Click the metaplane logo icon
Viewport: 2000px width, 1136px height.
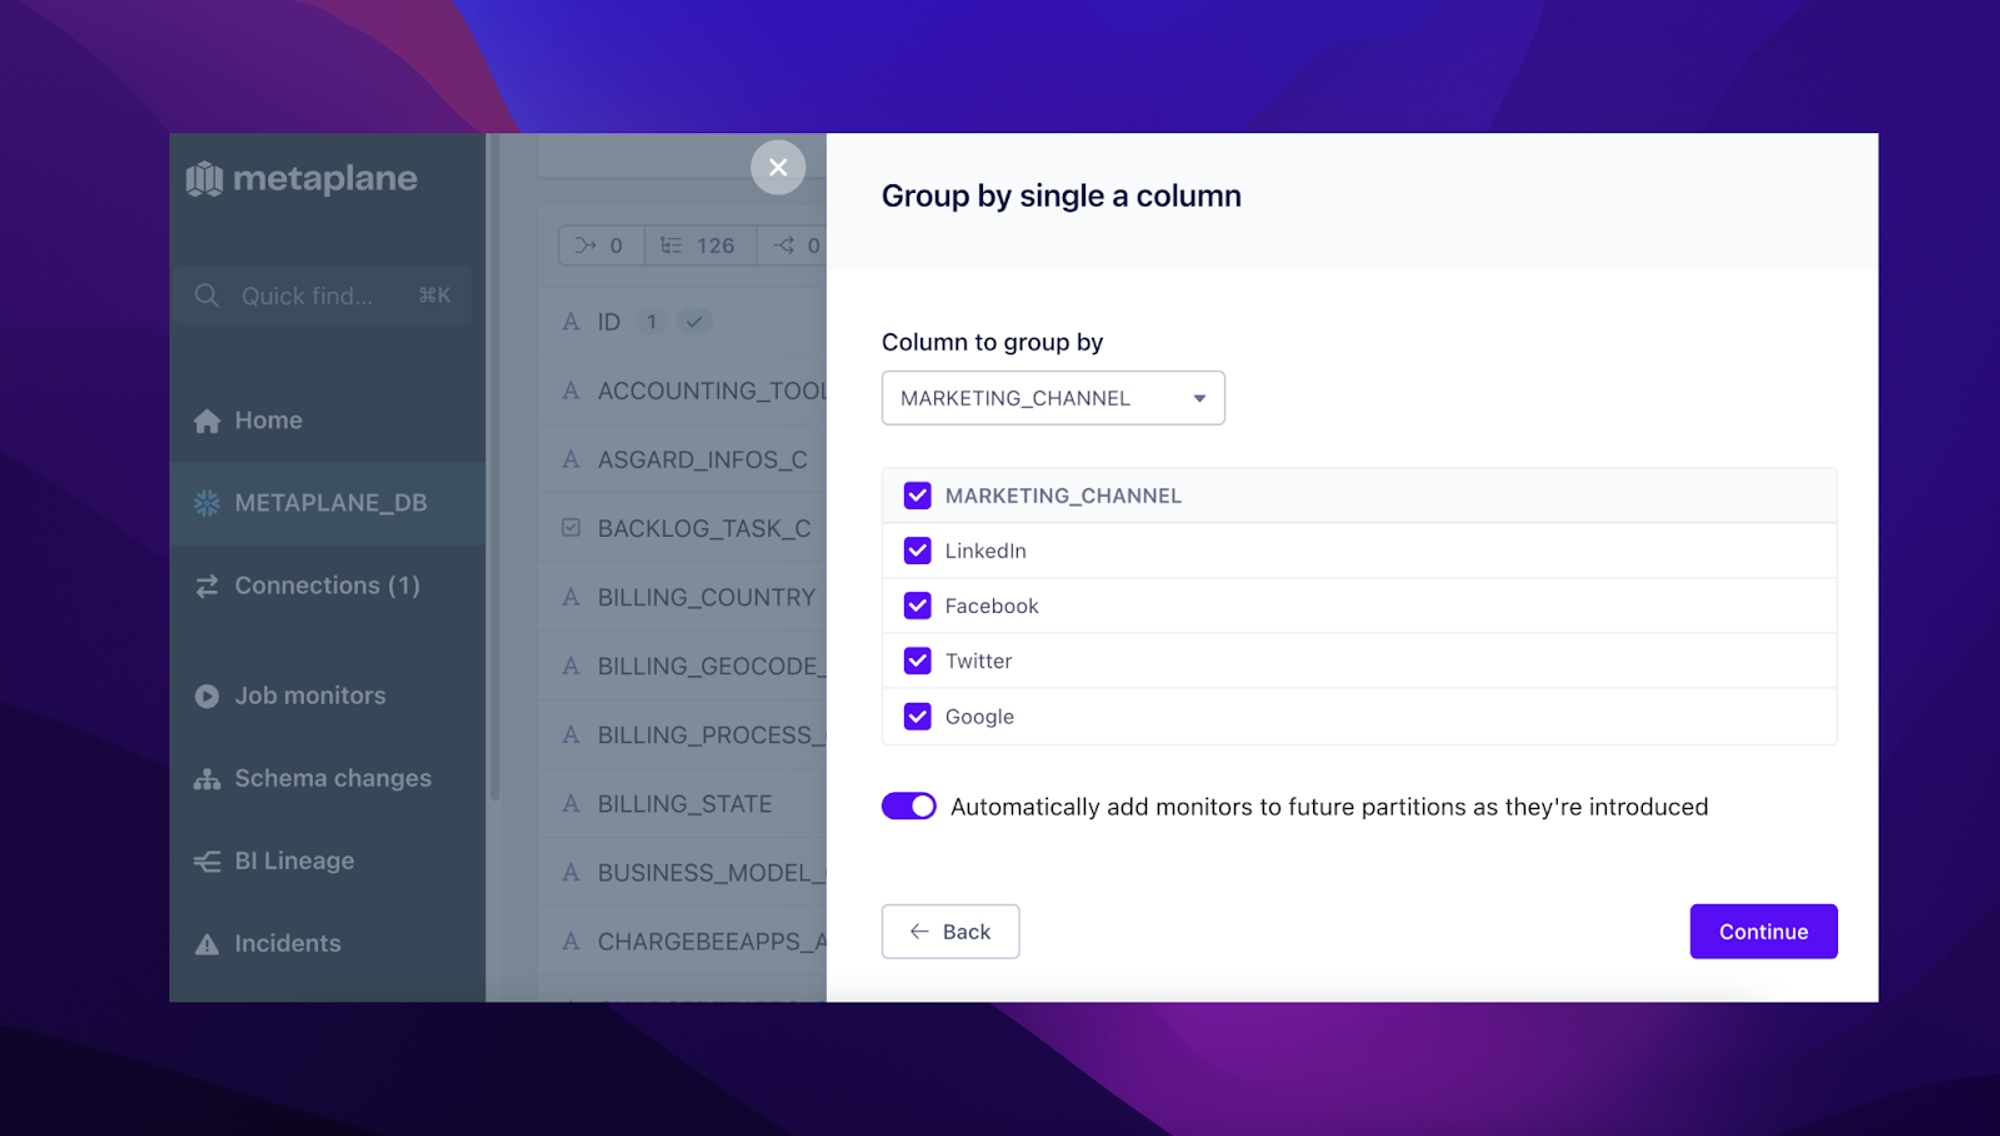click(x=205, y=179)
